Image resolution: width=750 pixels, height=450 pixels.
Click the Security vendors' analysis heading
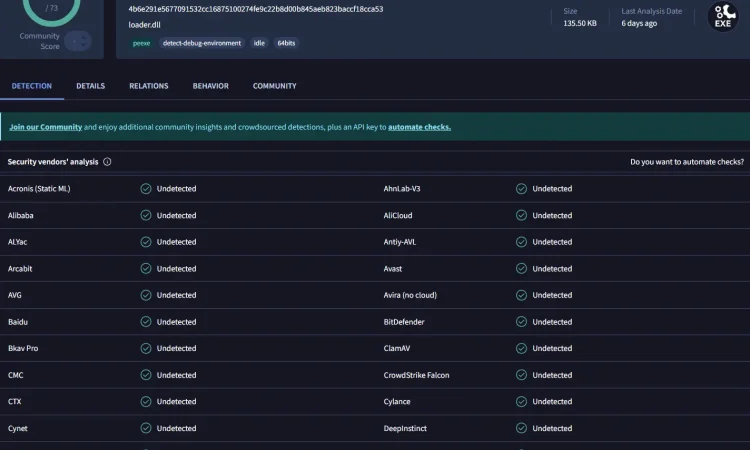[53, 162]
